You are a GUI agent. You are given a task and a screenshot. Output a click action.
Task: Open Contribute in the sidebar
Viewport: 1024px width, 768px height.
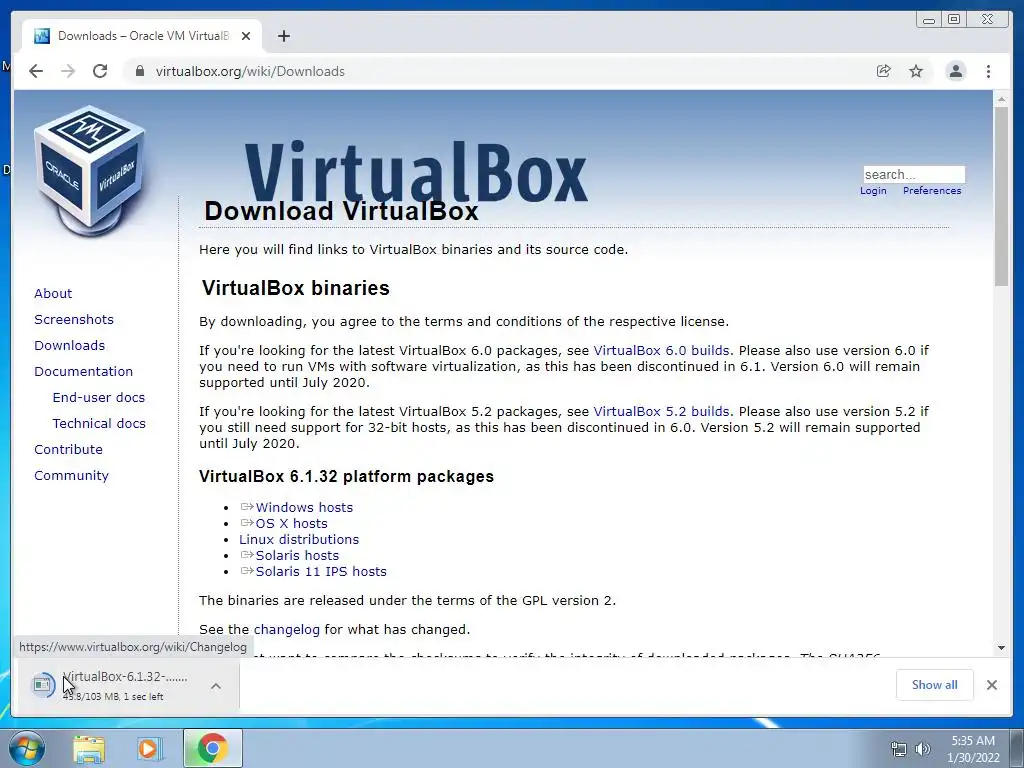point(69,450)
